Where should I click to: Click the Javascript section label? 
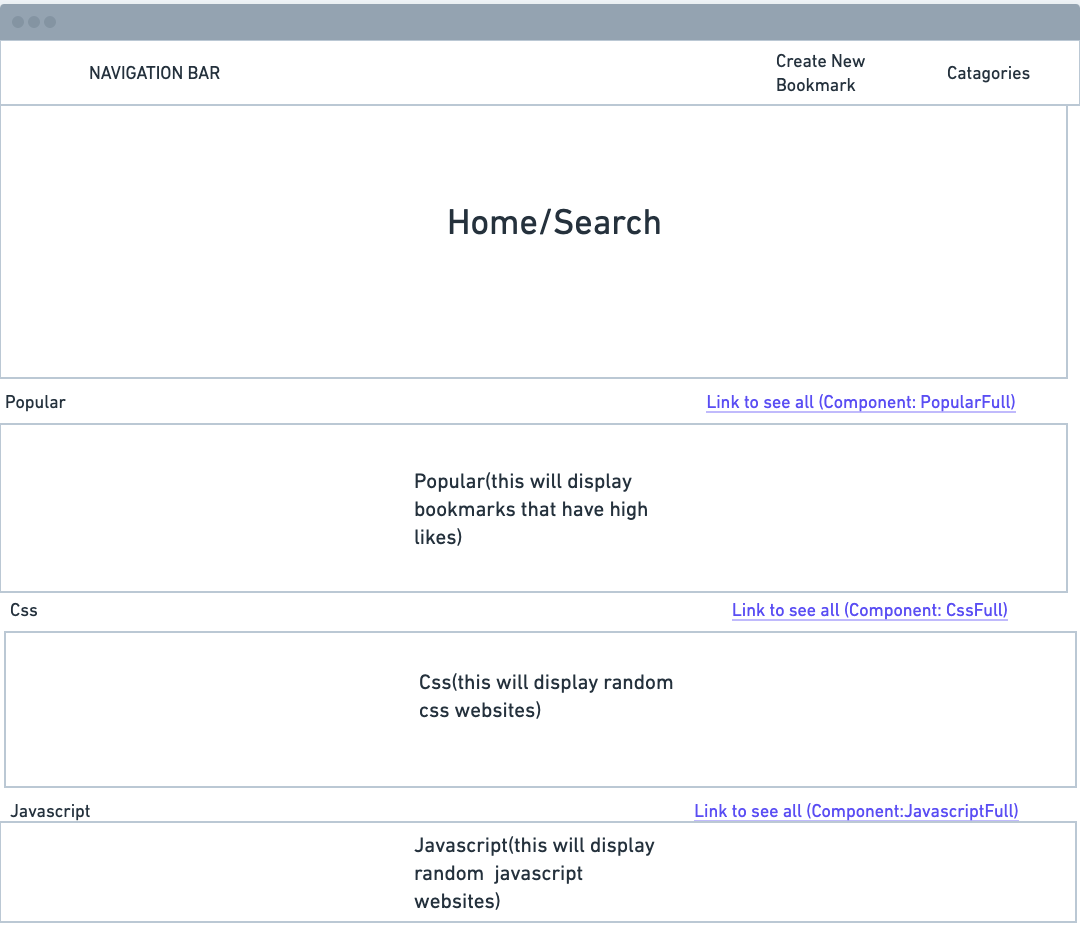pyautogui.click(x=50, y=811)
